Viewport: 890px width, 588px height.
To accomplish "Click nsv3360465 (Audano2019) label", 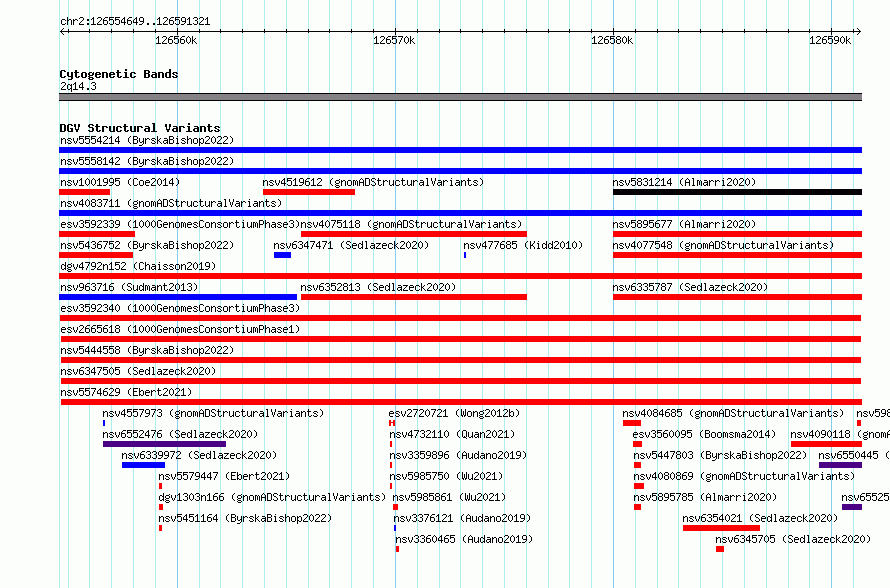I will pyautogui.click(x=464, y=539).
